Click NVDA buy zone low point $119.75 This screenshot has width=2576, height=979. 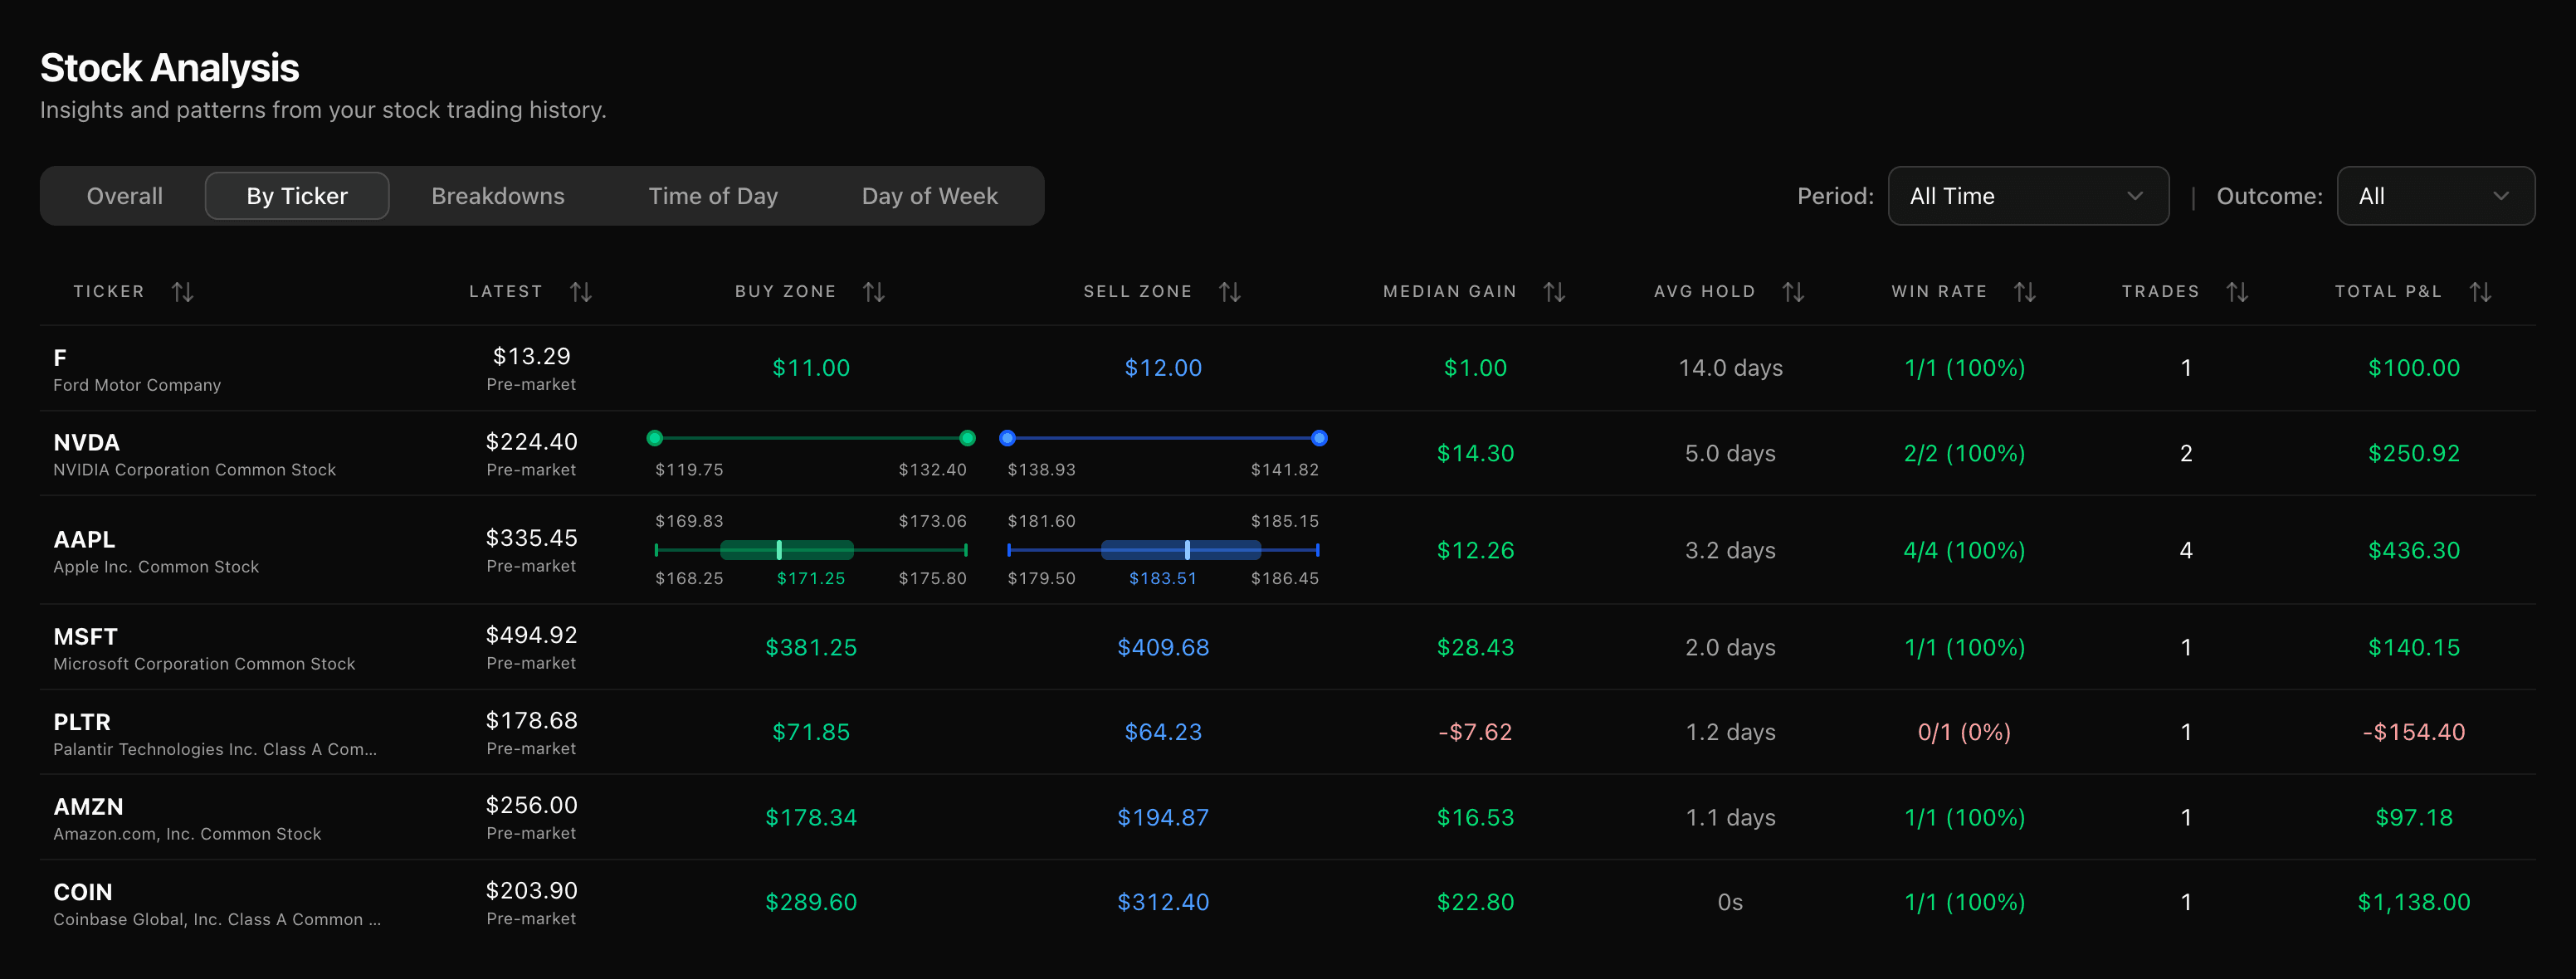tap(655, 438)
